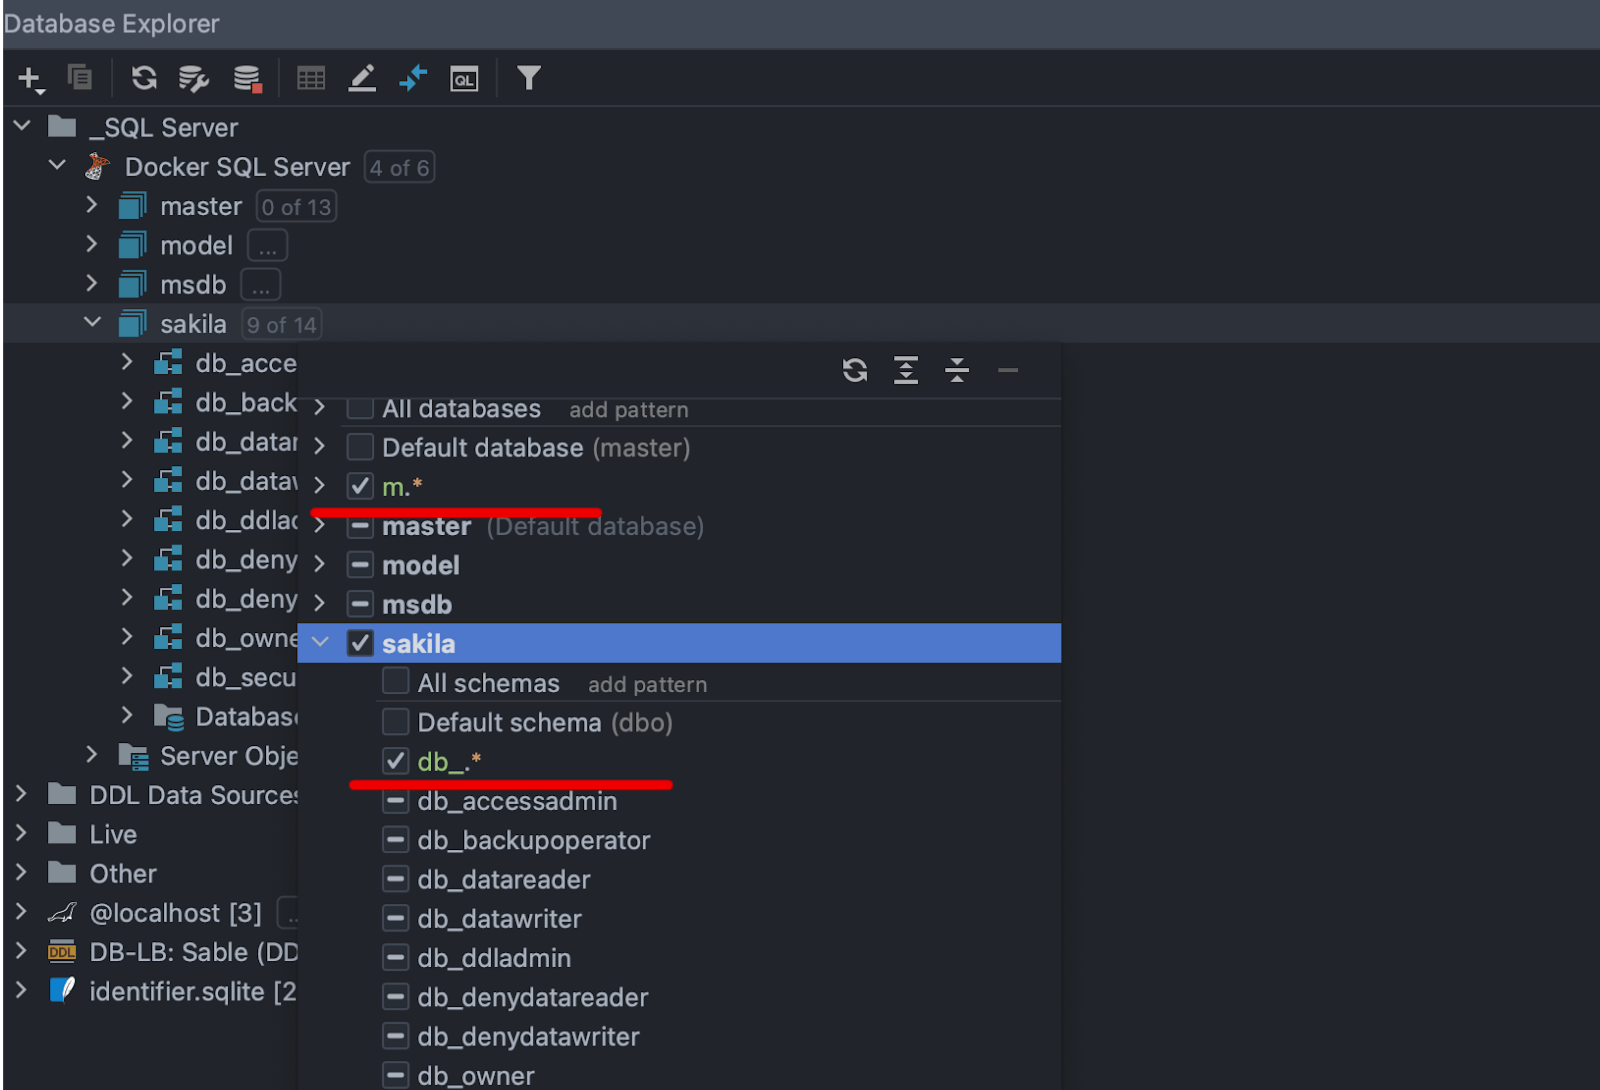
Task: Click the ellipsis badge beside model
Action: [268, 246]
